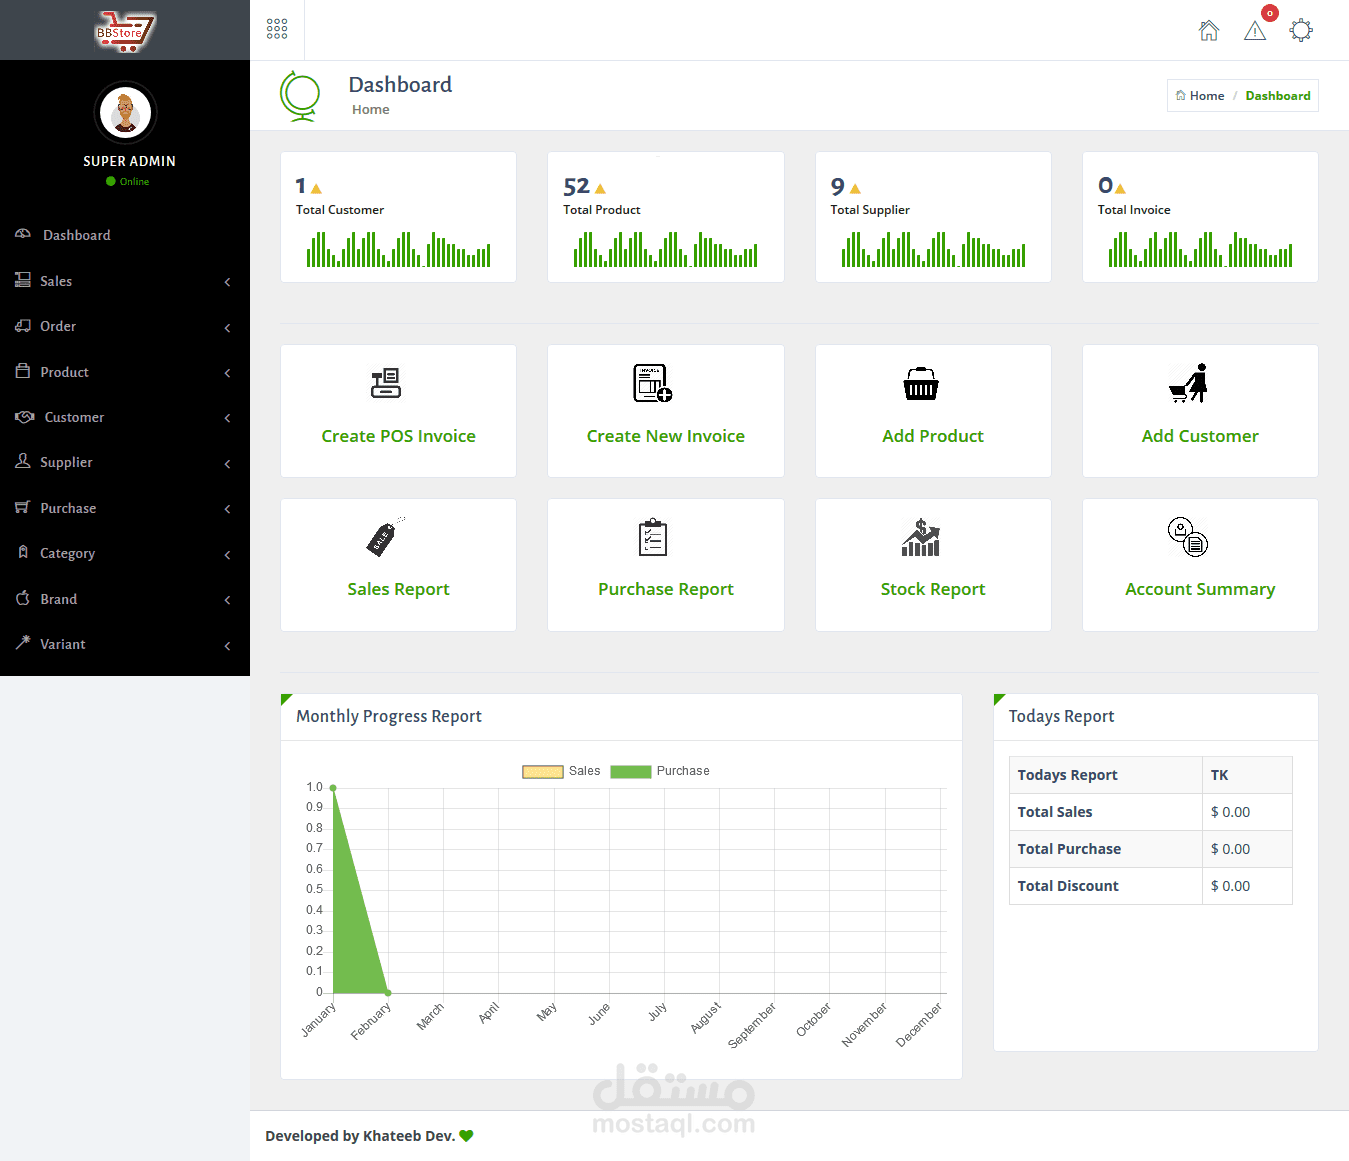Click the Add Product basket icon
Image resolution: width=1349 pixels, height=1161 pixels.
pyautogui.click(x=921, y=383)
